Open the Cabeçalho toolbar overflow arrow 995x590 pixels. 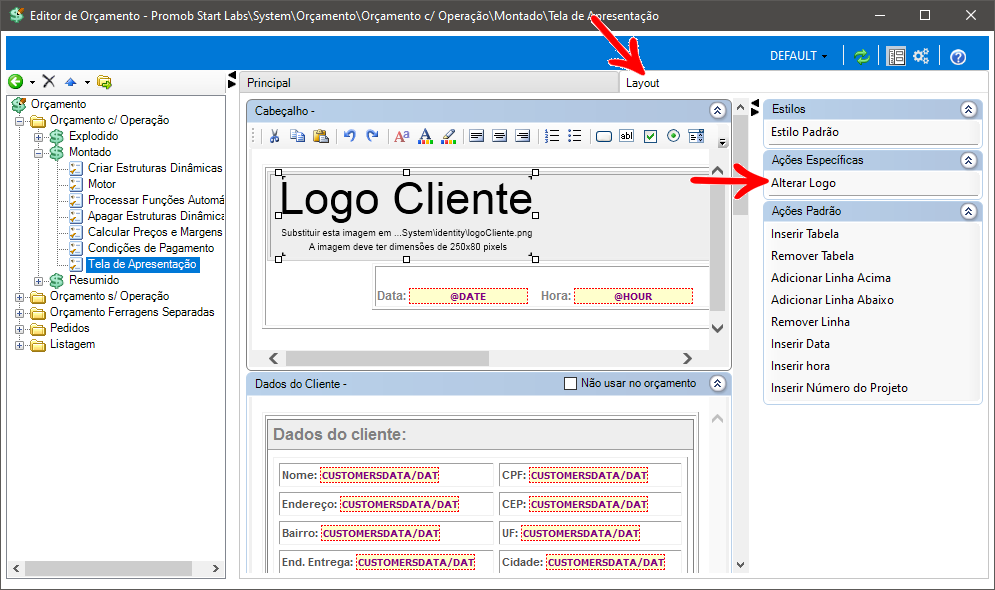722,142
